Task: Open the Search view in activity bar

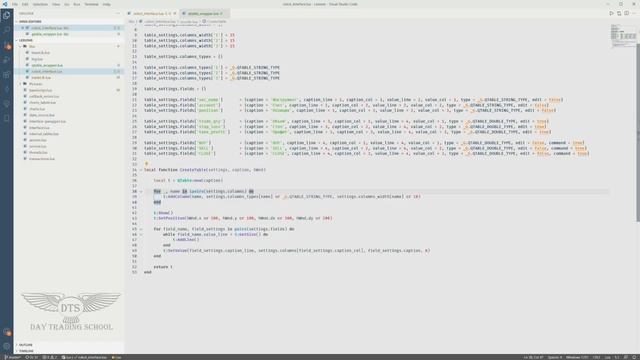Action: pyautogui.click(x=7, y=30)
